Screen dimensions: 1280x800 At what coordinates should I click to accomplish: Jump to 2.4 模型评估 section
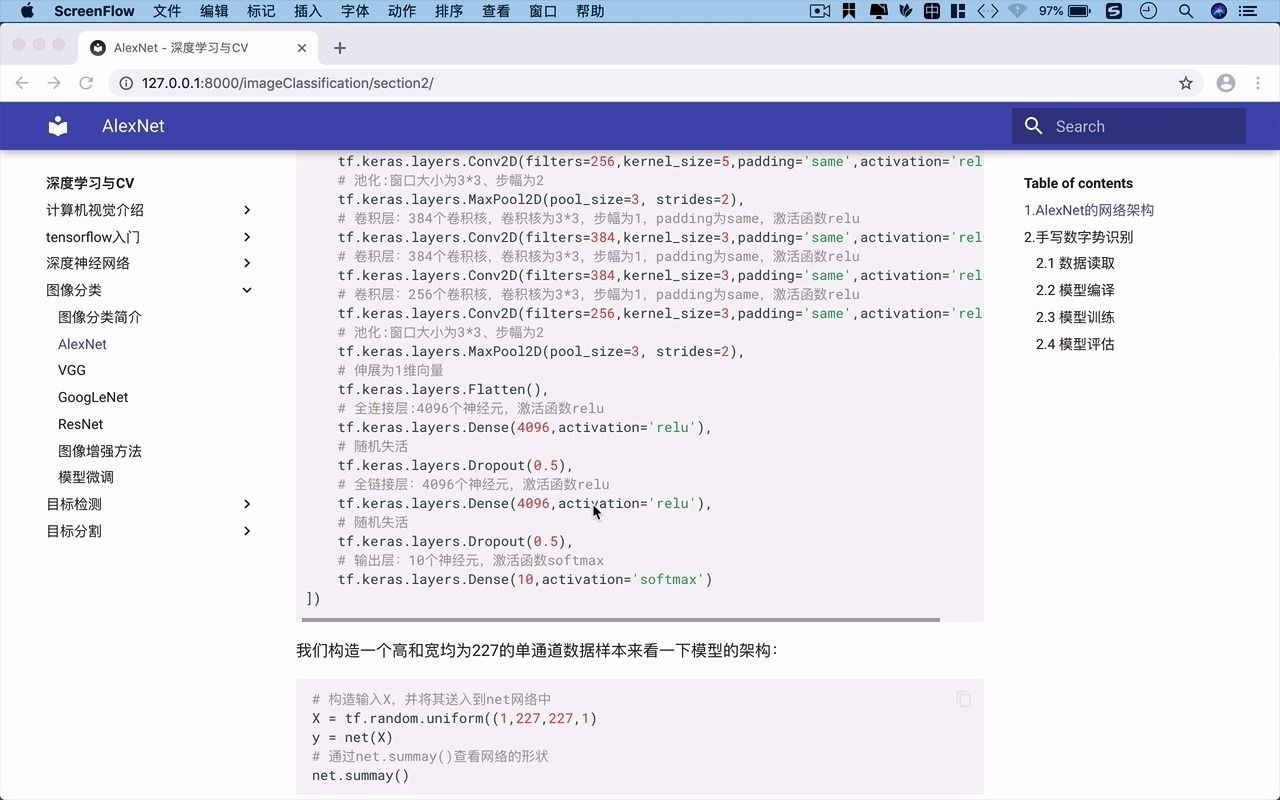click(x=1075, y=344)
